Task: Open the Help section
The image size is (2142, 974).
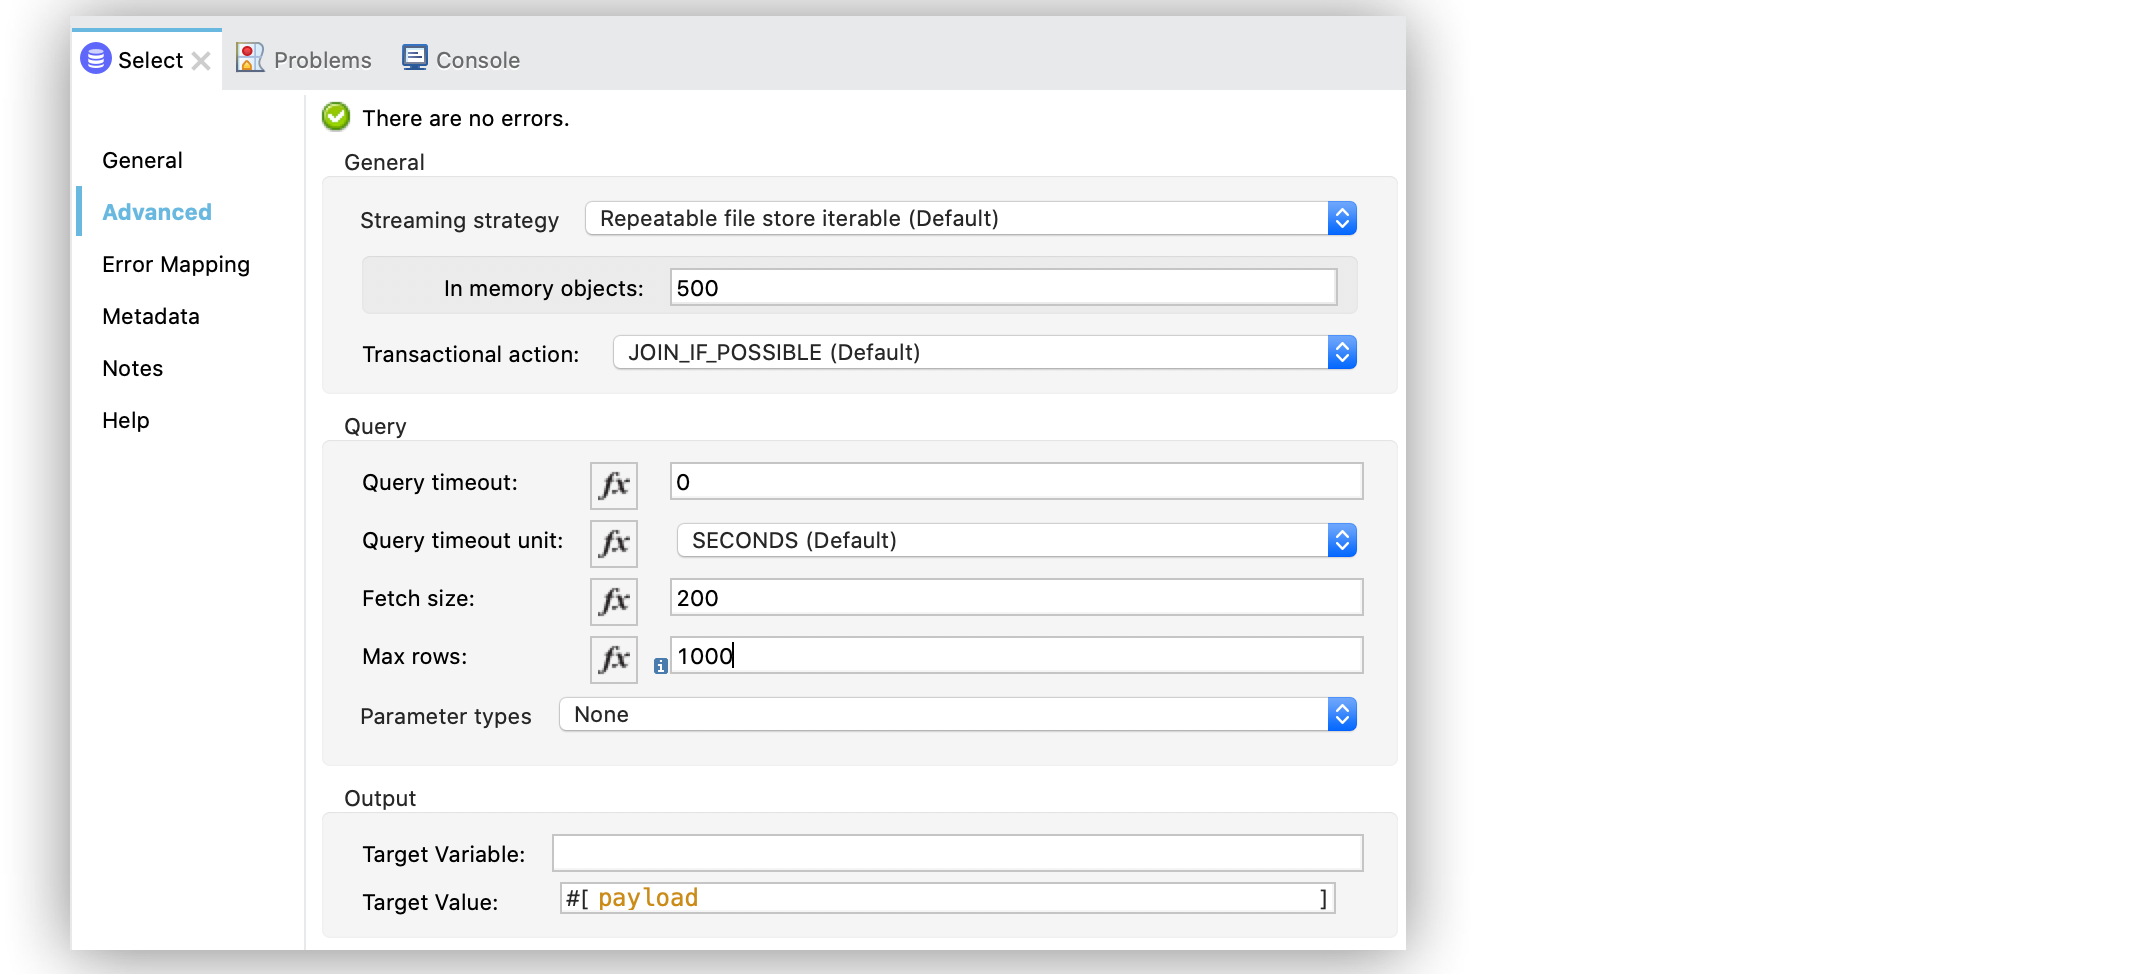Action: [125, 419]
